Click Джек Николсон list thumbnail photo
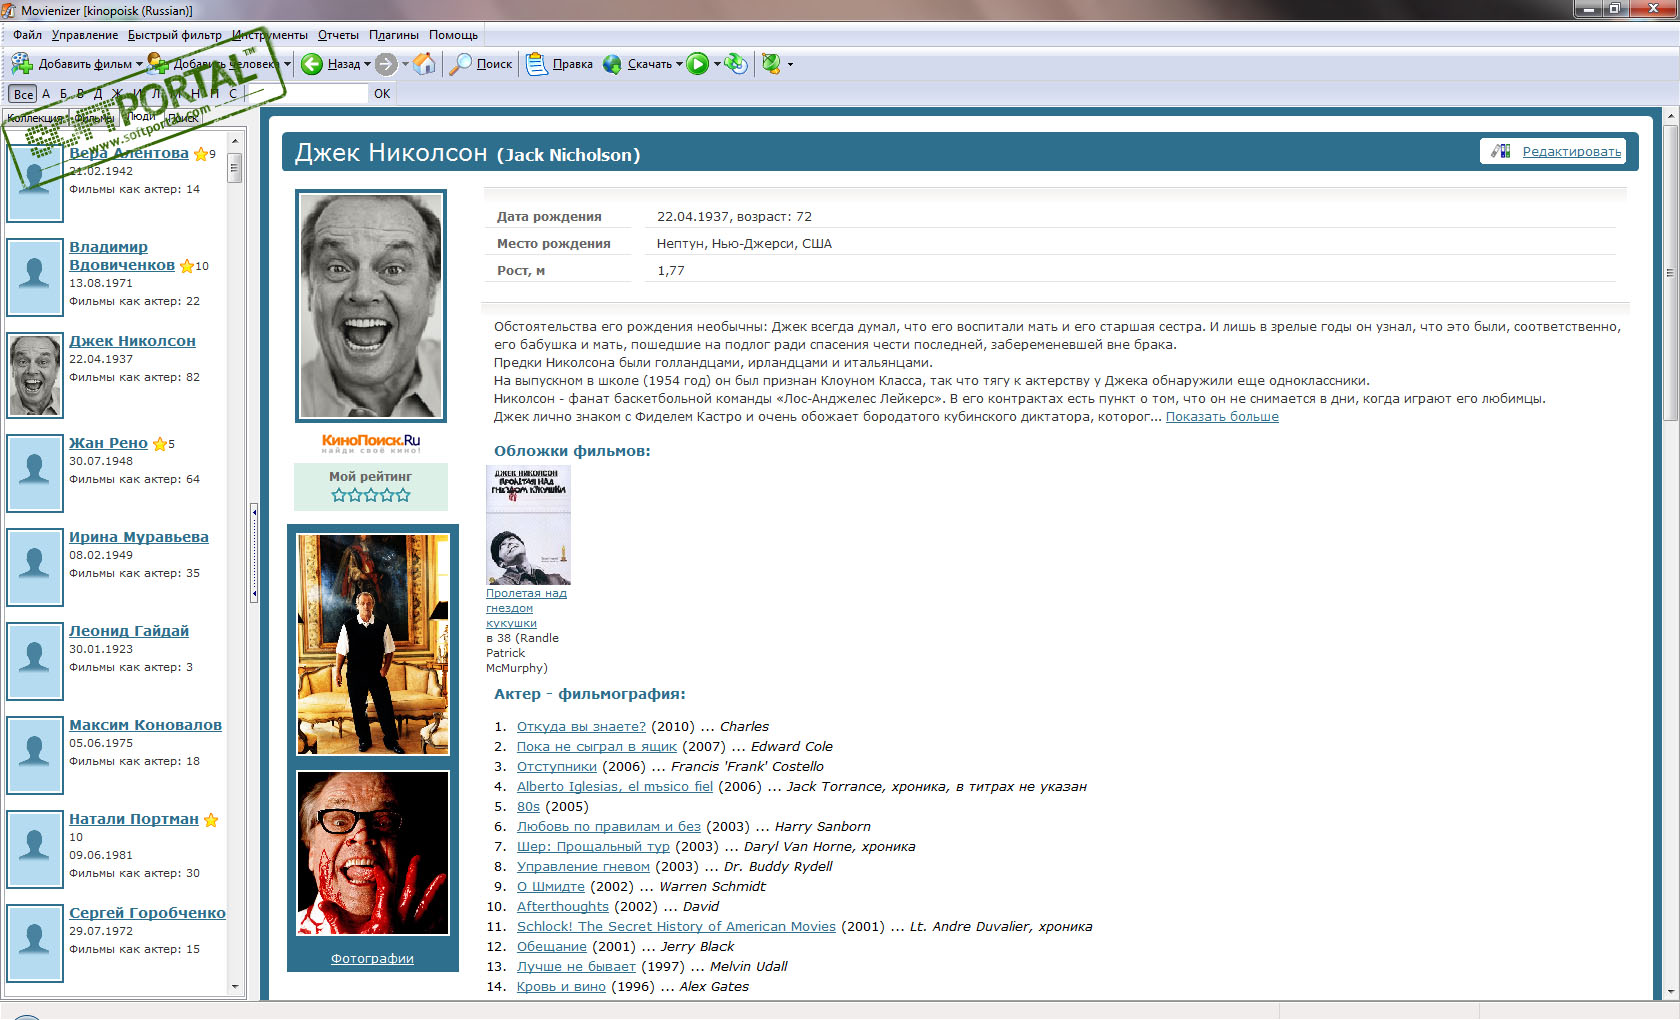 click(x=35, y=375)
